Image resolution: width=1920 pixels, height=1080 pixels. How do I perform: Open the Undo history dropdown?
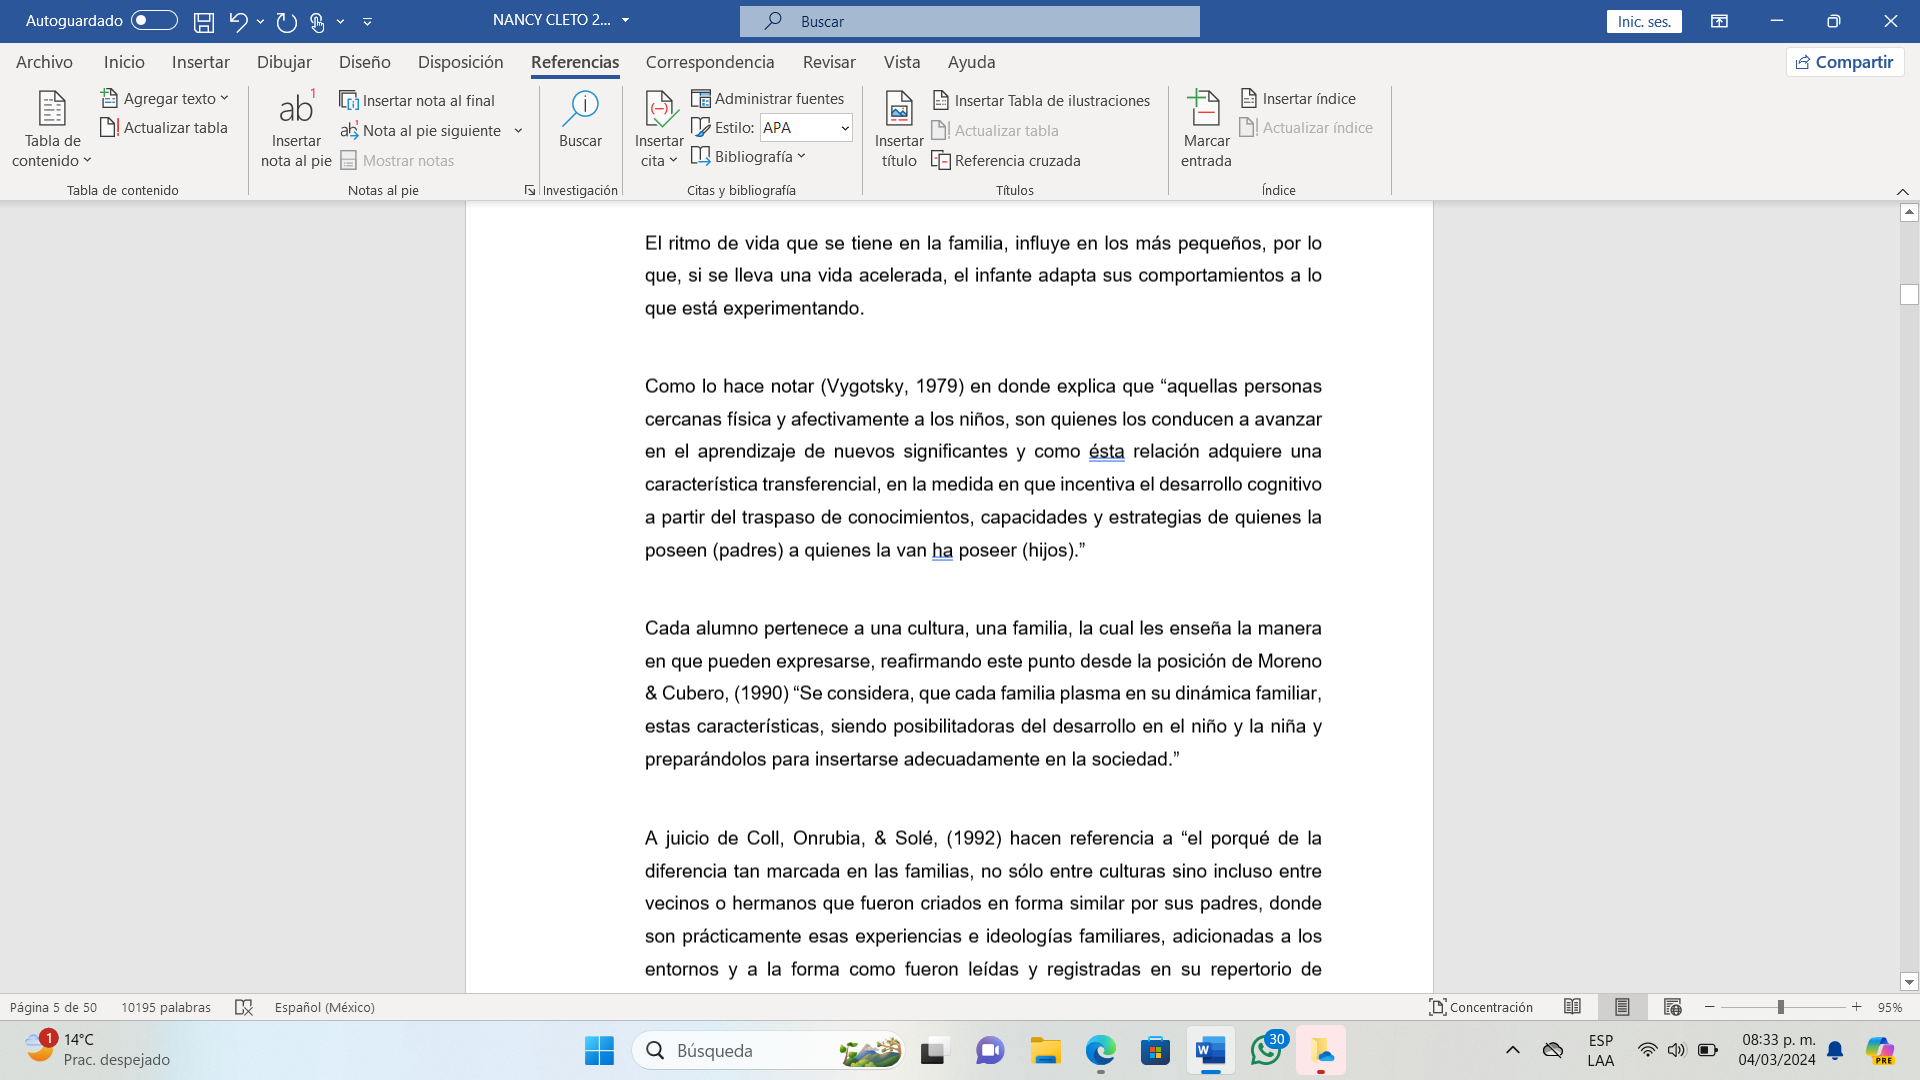[x=261, y=21]
